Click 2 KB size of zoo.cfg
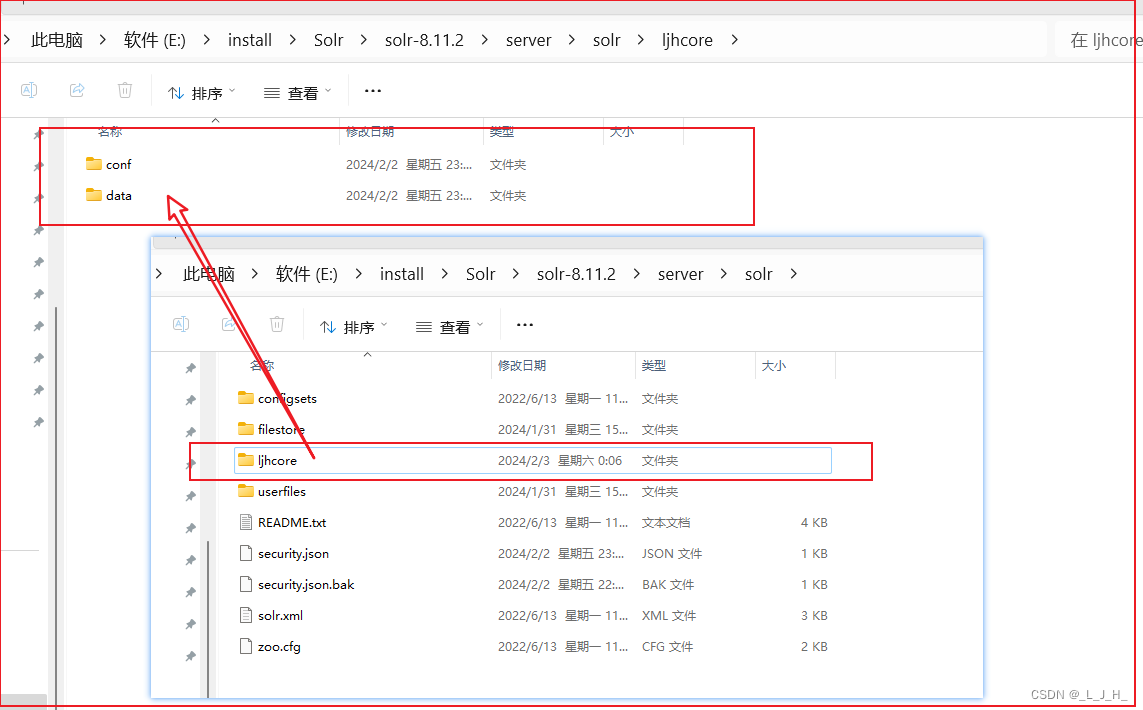Viewport: 1143px width, 710px height. tap(814, 646)
